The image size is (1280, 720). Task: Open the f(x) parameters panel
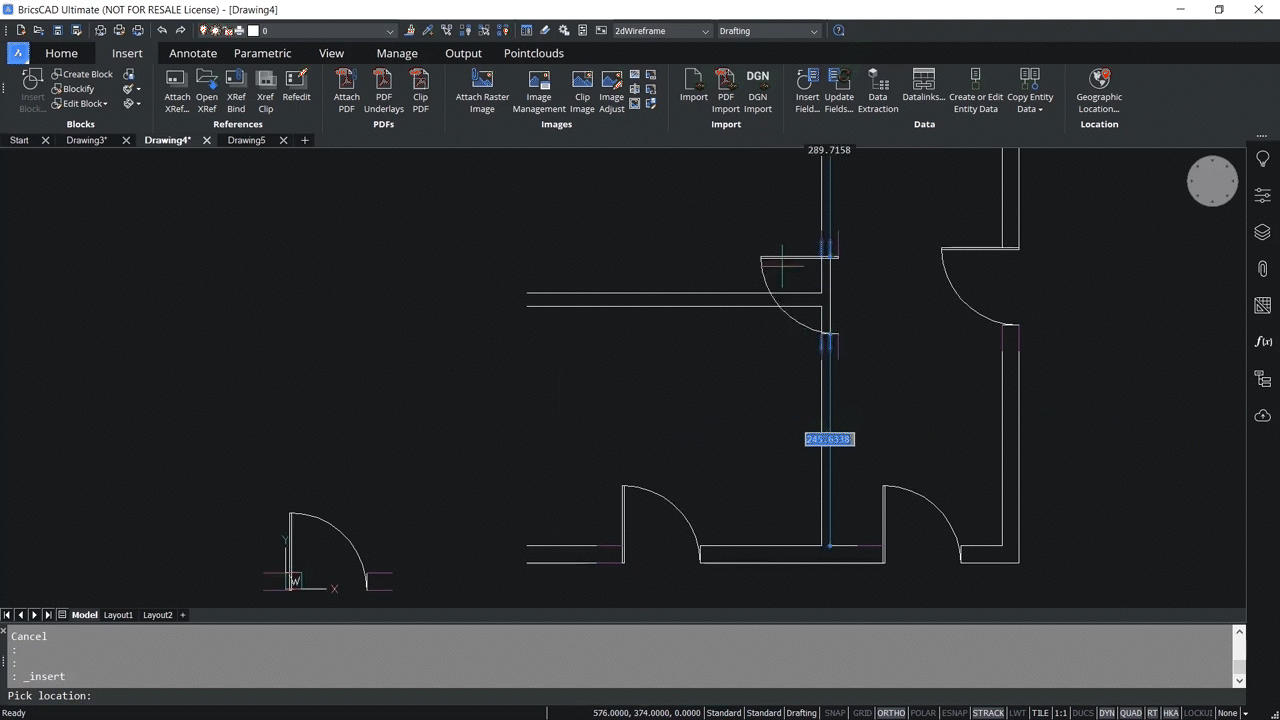[x=1263, y=342]
